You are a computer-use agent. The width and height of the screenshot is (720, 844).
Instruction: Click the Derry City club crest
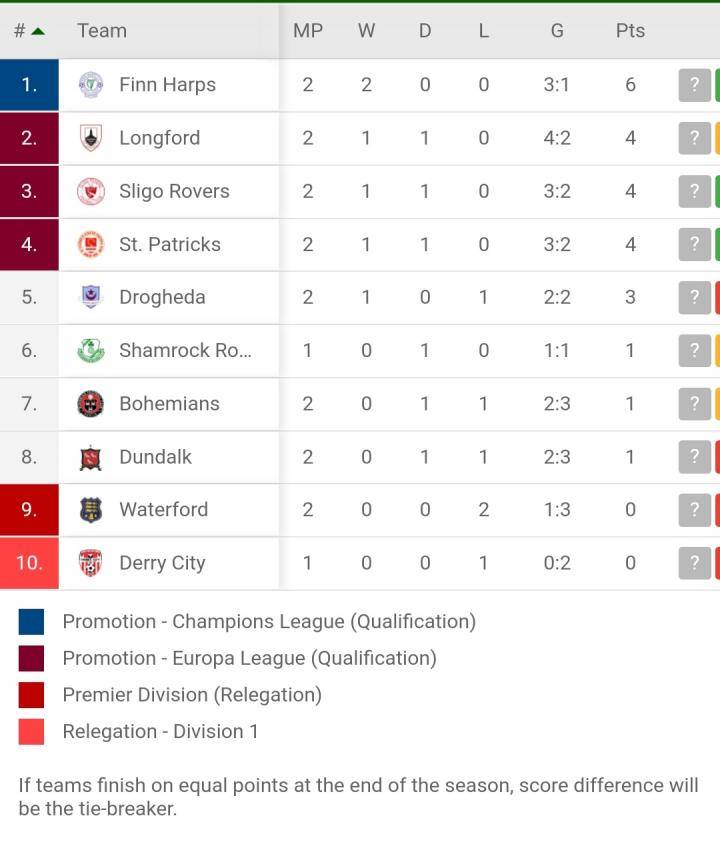point(91,563)
